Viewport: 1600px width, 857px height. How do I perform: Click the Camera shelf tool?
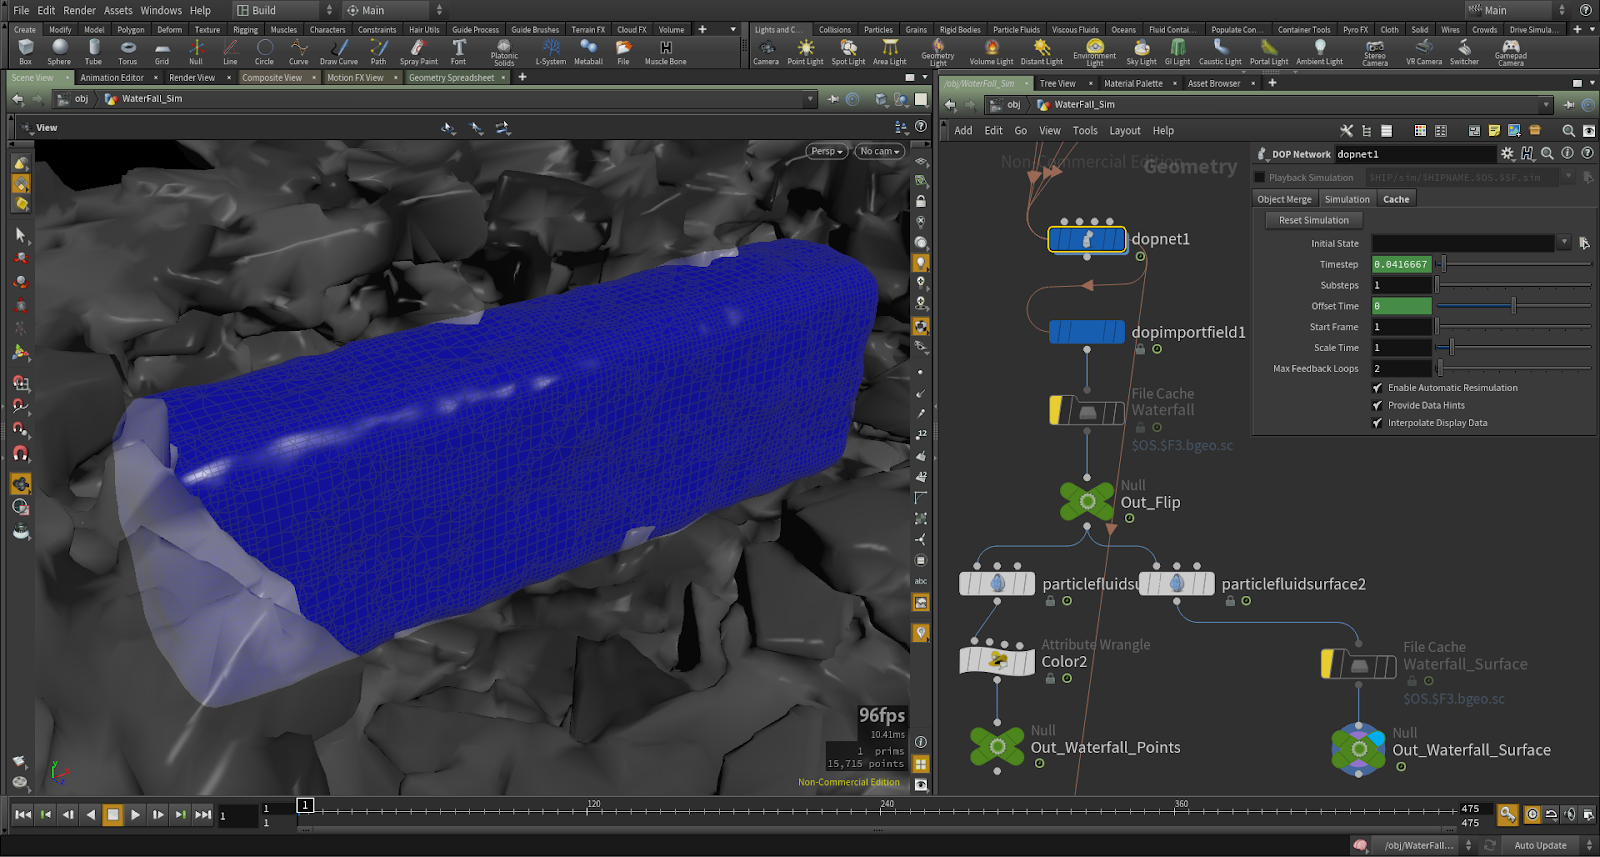pos(766,50)
